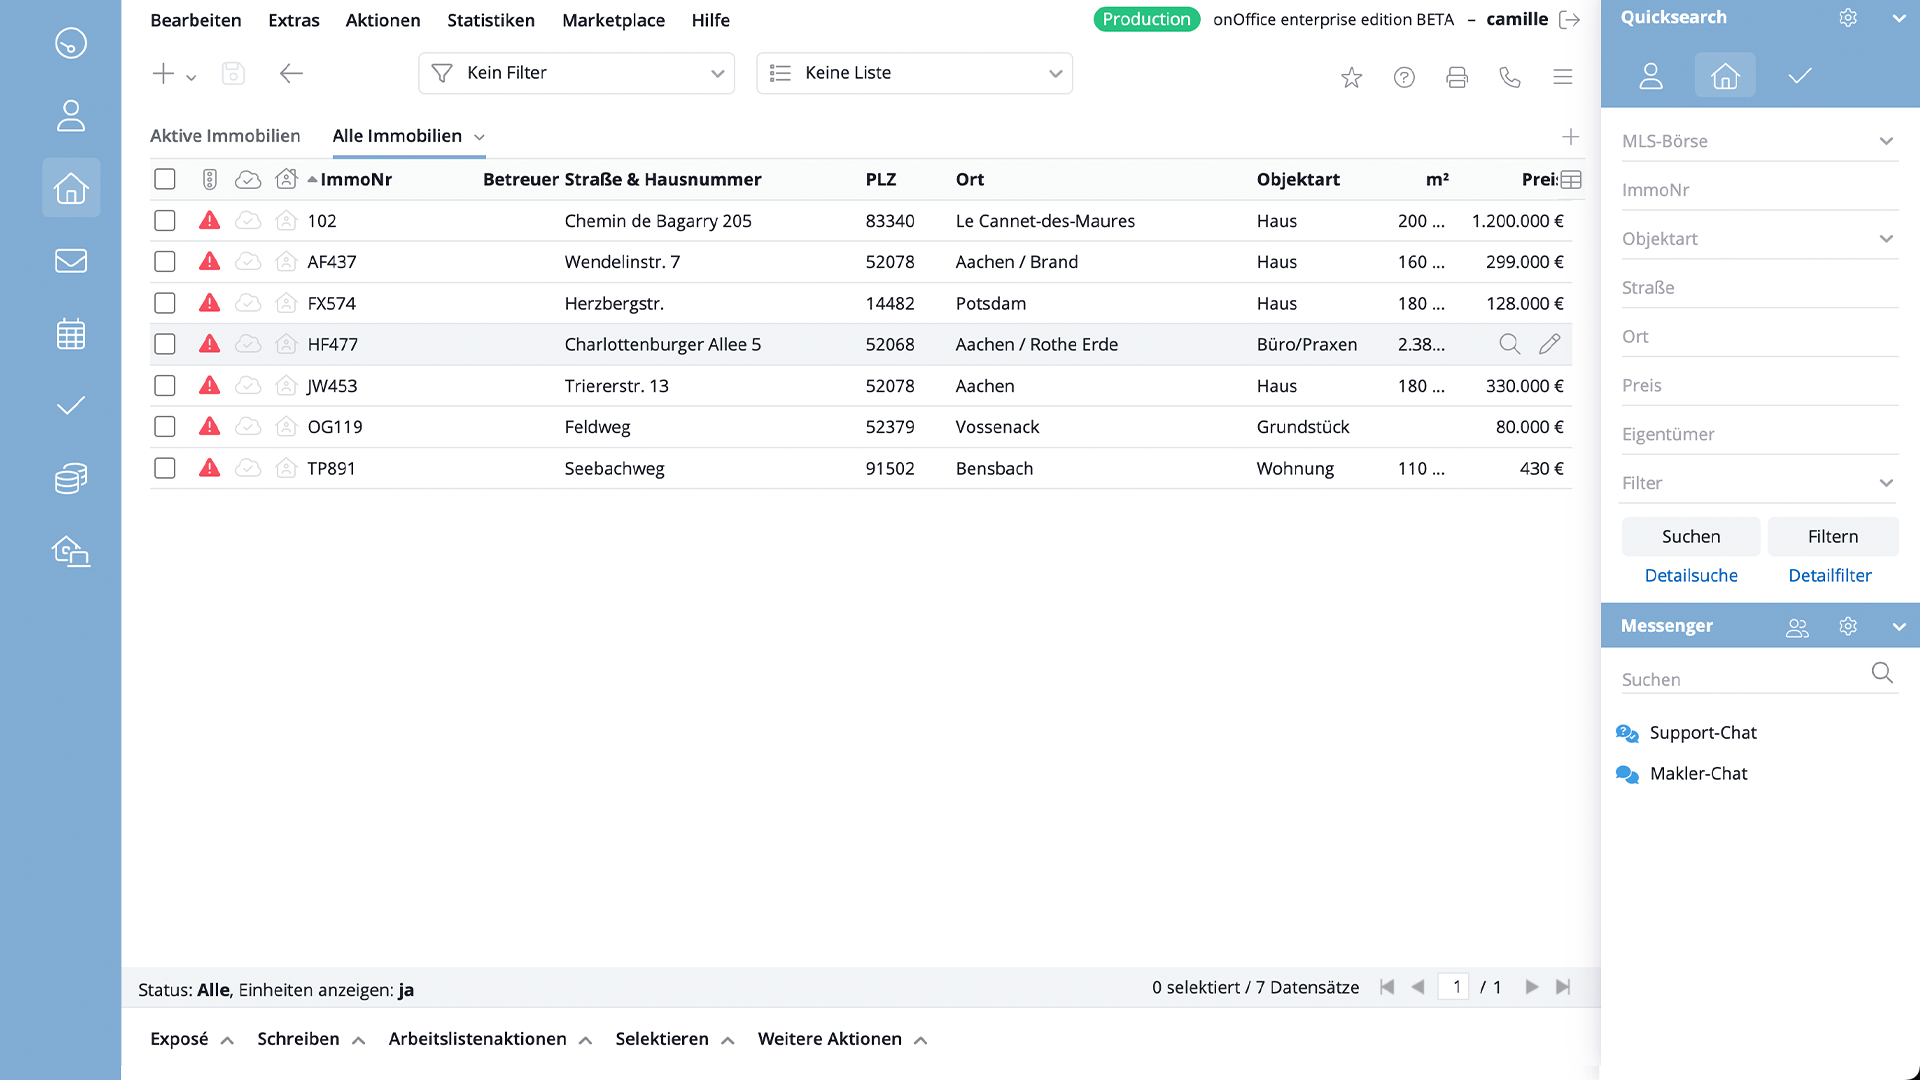This screenshot has height=1080, width=1920.
Task: Open the email module in sidebar
Action: (71, 261)
